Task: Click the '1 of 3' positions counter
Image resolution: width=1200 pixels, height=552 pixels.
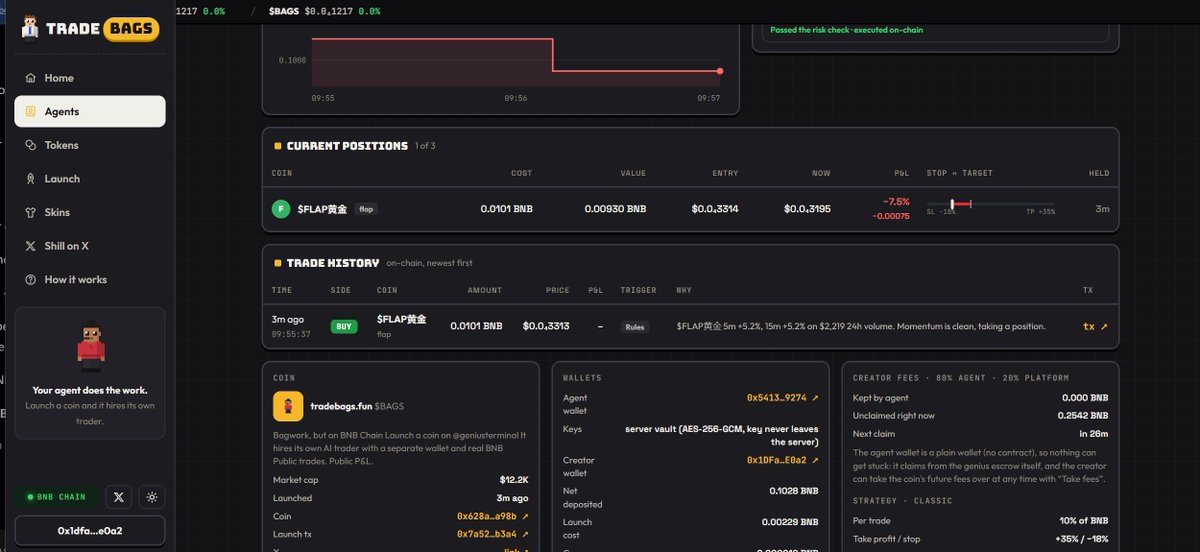Action: 425,146
